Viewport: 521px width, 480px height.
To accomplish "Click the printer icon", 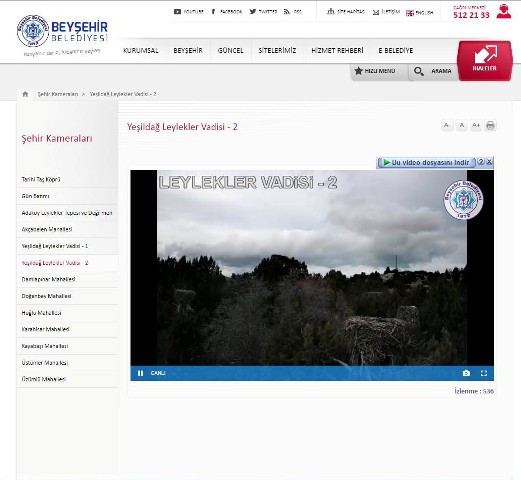I will [x=490, y=125].
